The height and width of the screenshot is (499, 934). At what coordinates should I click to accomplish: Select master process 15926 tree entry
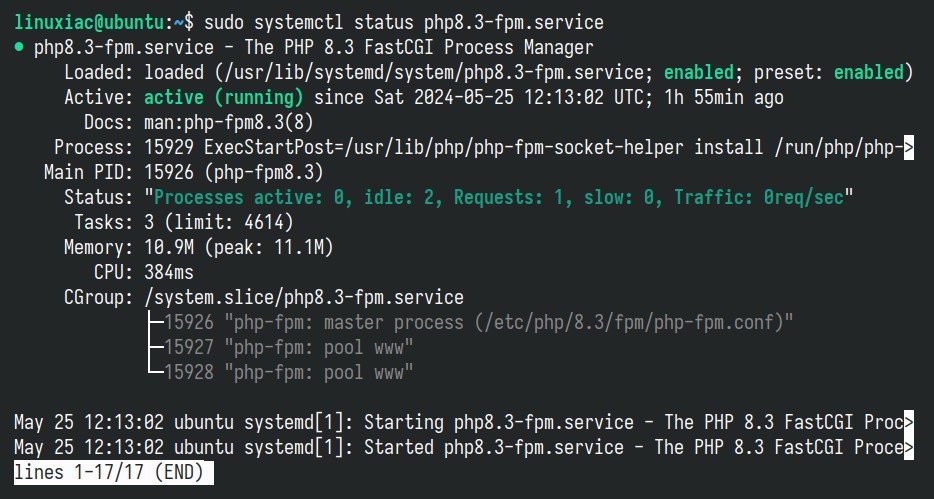tap(479, 323)
